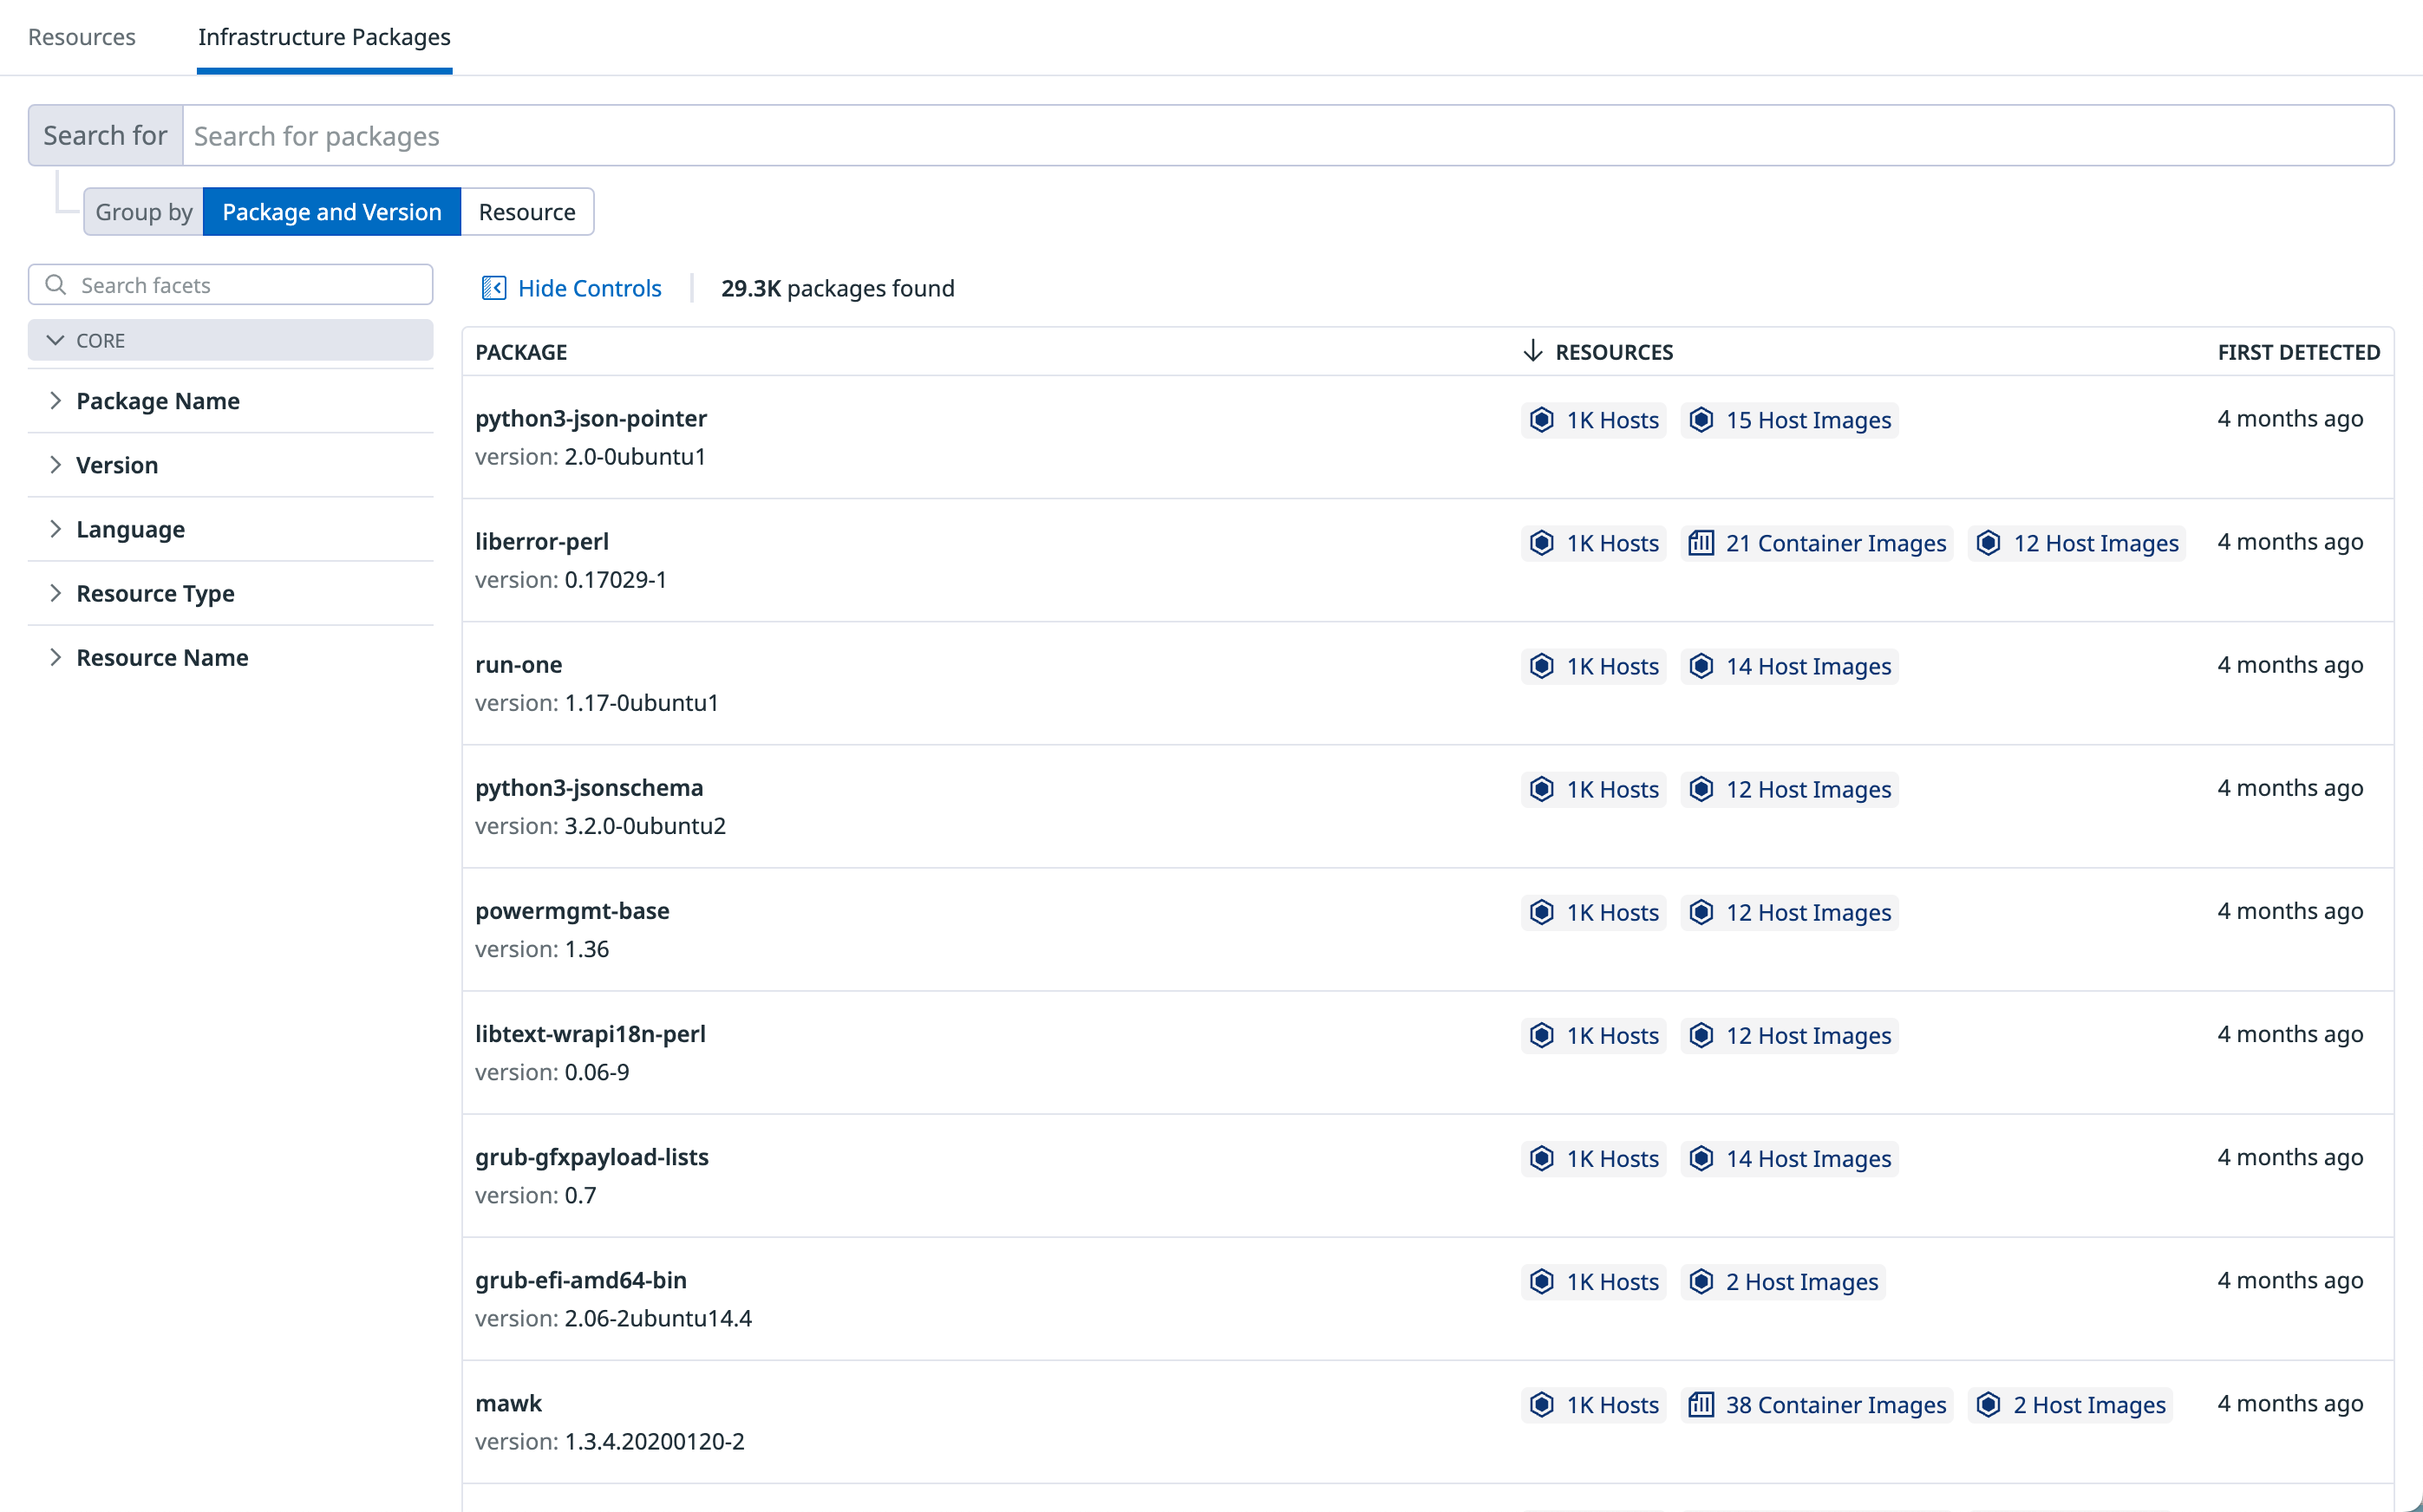
Task: Sort by the RESOURCES column header
Action: 1614,352
